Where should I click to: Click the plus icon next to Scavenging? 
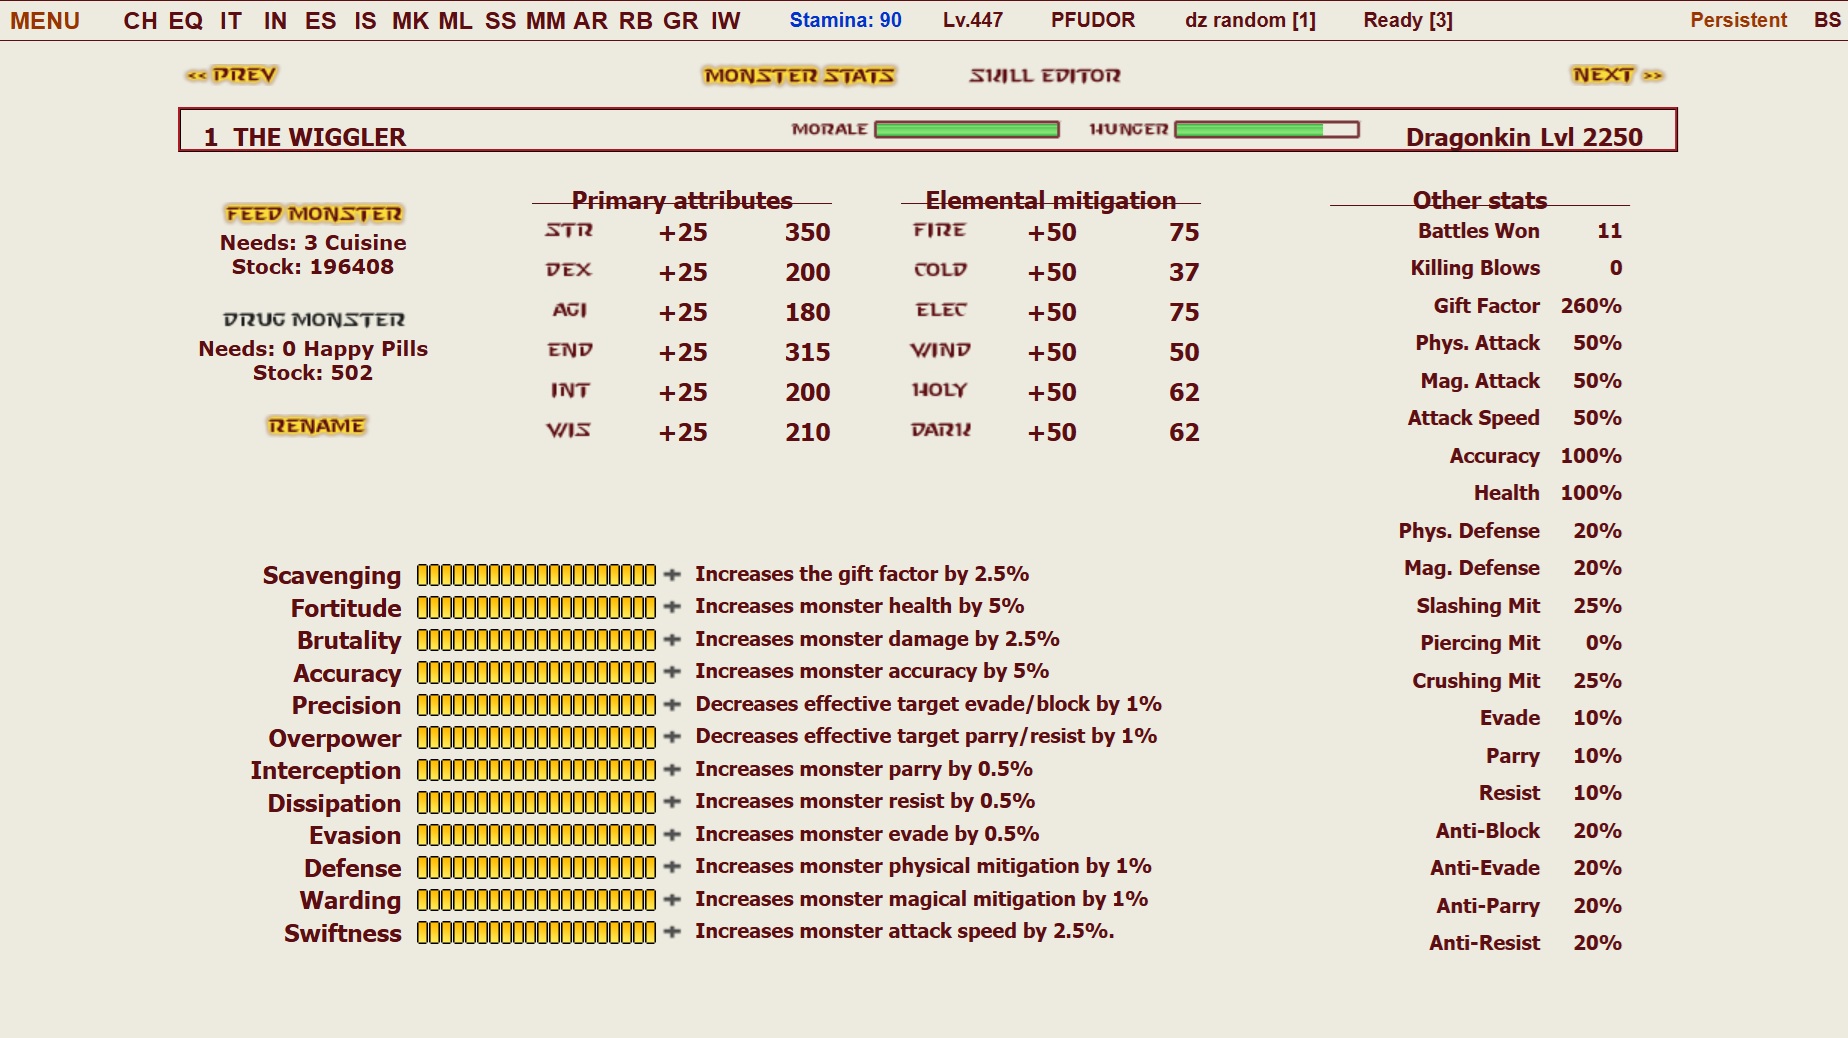coord(672,575)
